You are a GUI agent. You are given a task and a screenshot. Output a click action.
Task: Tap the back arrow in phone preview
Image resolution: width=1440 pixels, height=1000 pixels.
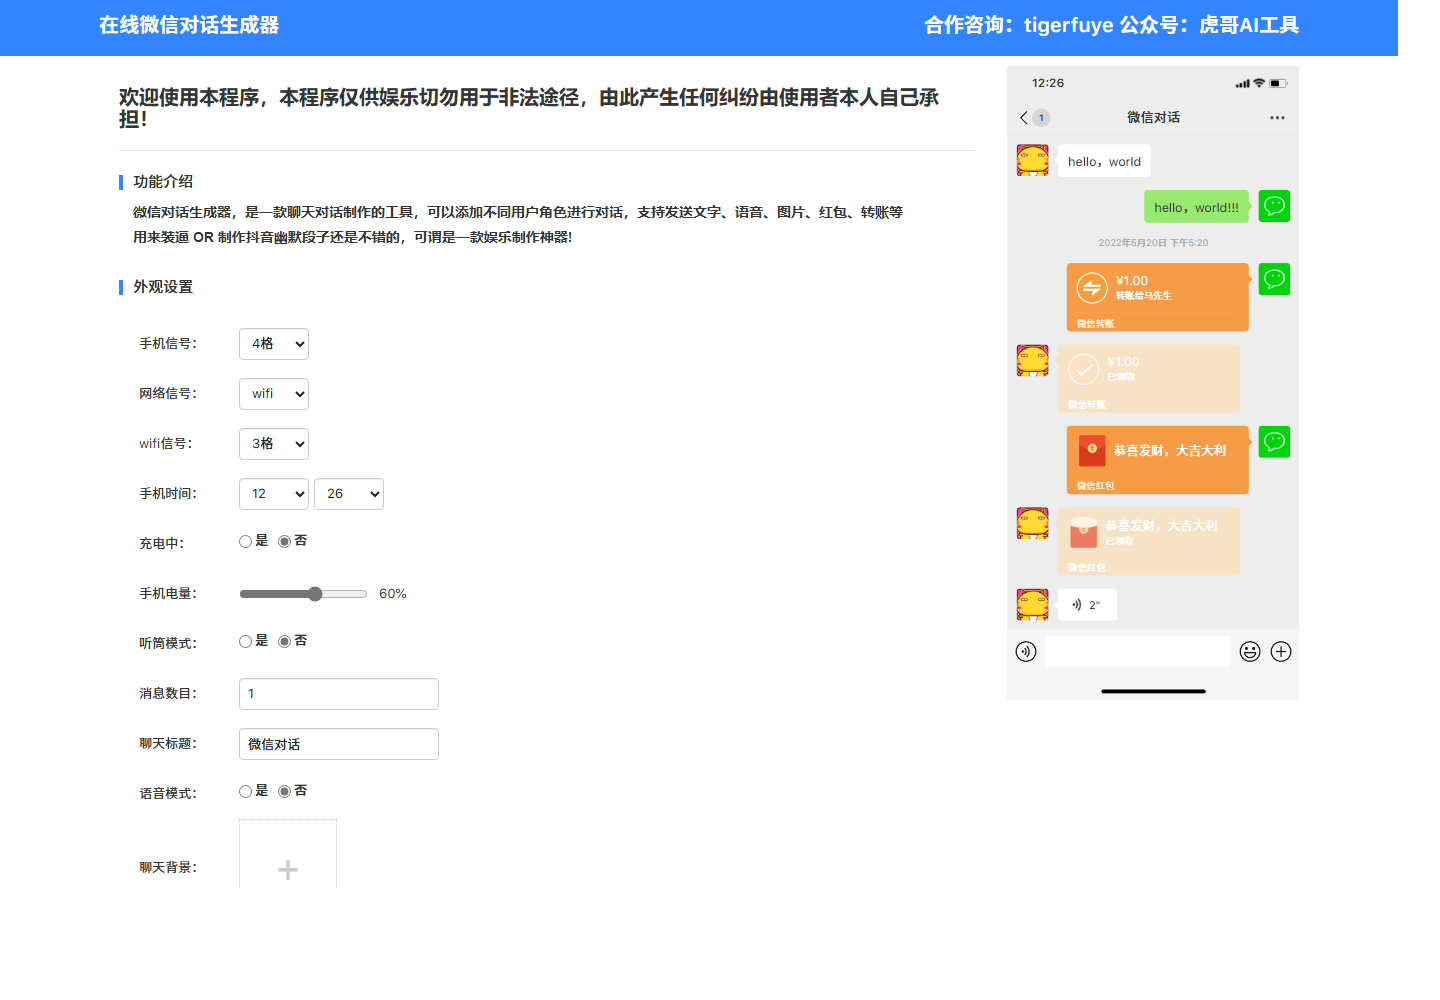coord(1024,118)
